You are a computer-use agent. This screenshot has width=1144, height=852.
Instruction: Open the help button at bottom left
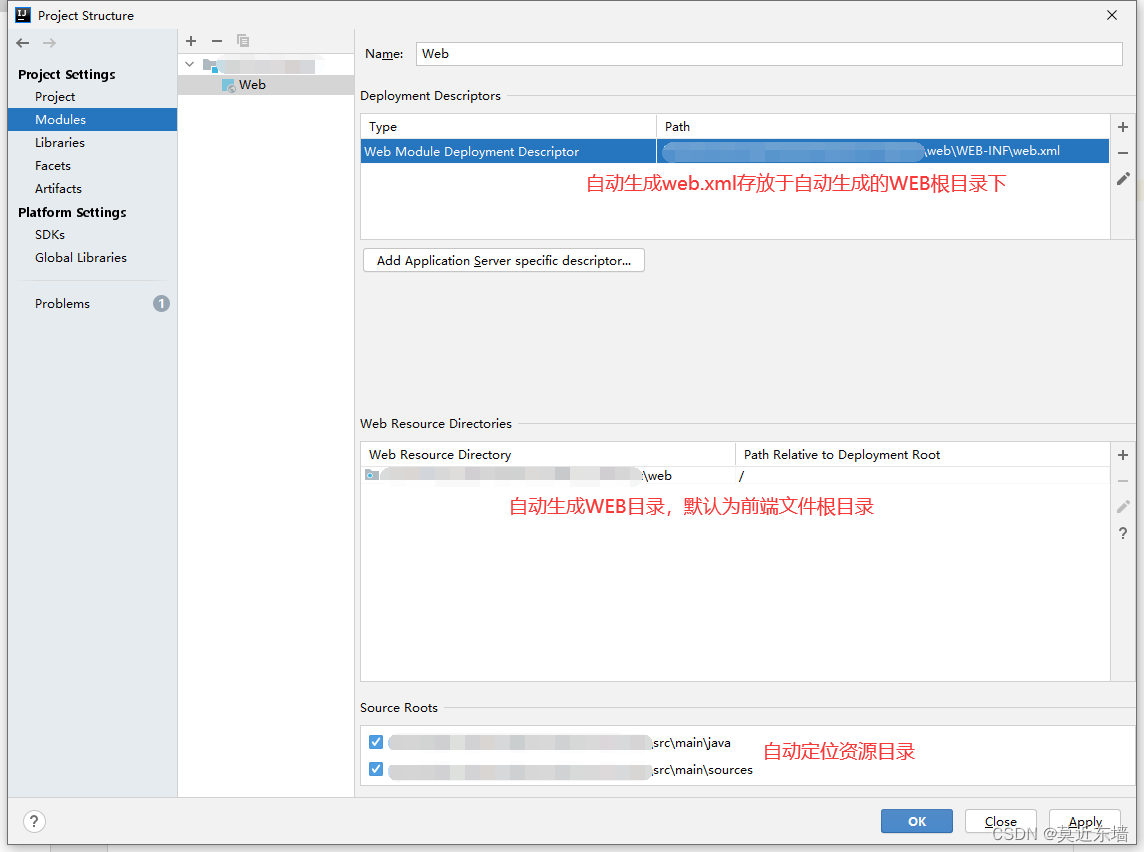34,821
